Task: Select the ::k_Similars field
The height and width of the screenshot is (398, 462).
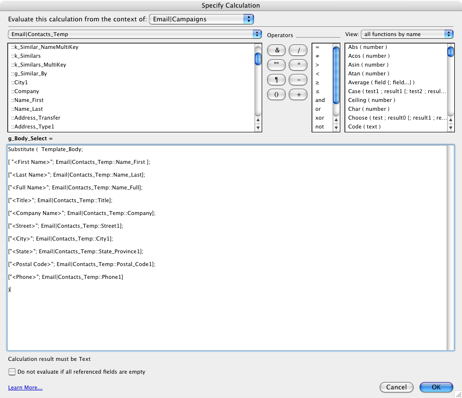Action: tap(131, 56)
